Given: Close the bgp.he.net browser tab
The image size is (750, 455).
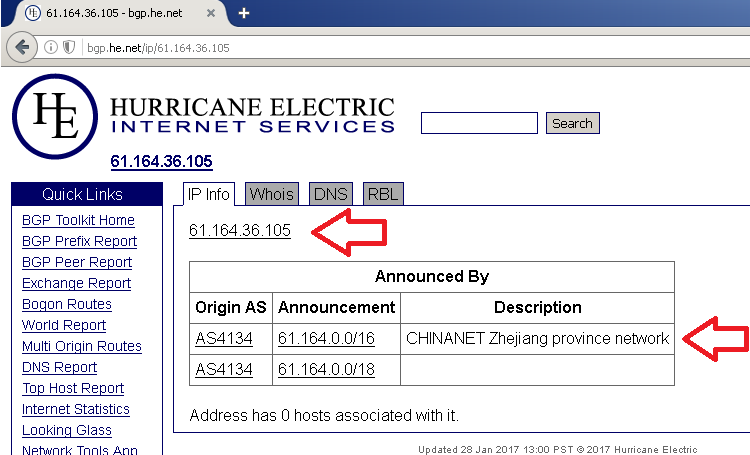Looking at the screenshot, I should pos(210,13).
